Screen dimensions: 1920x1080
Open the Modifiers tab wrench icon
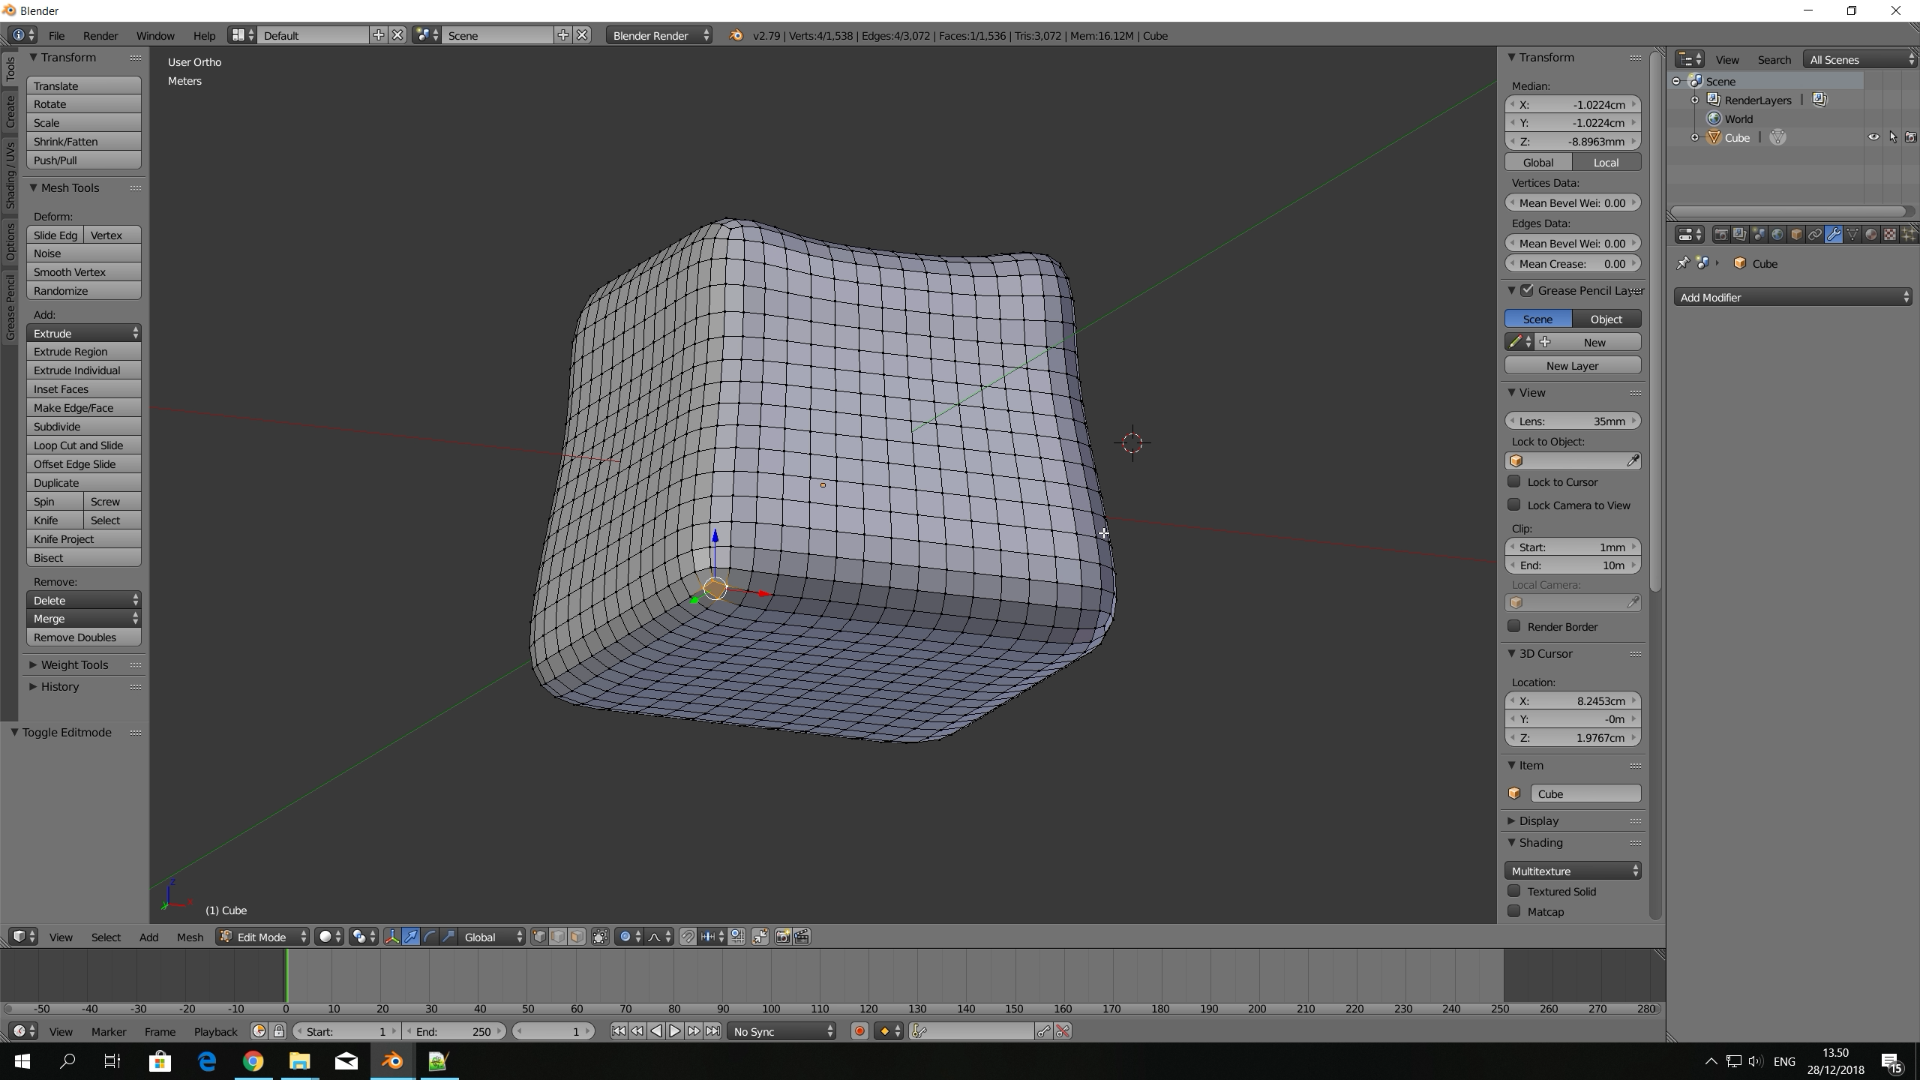coord(1834,234)
